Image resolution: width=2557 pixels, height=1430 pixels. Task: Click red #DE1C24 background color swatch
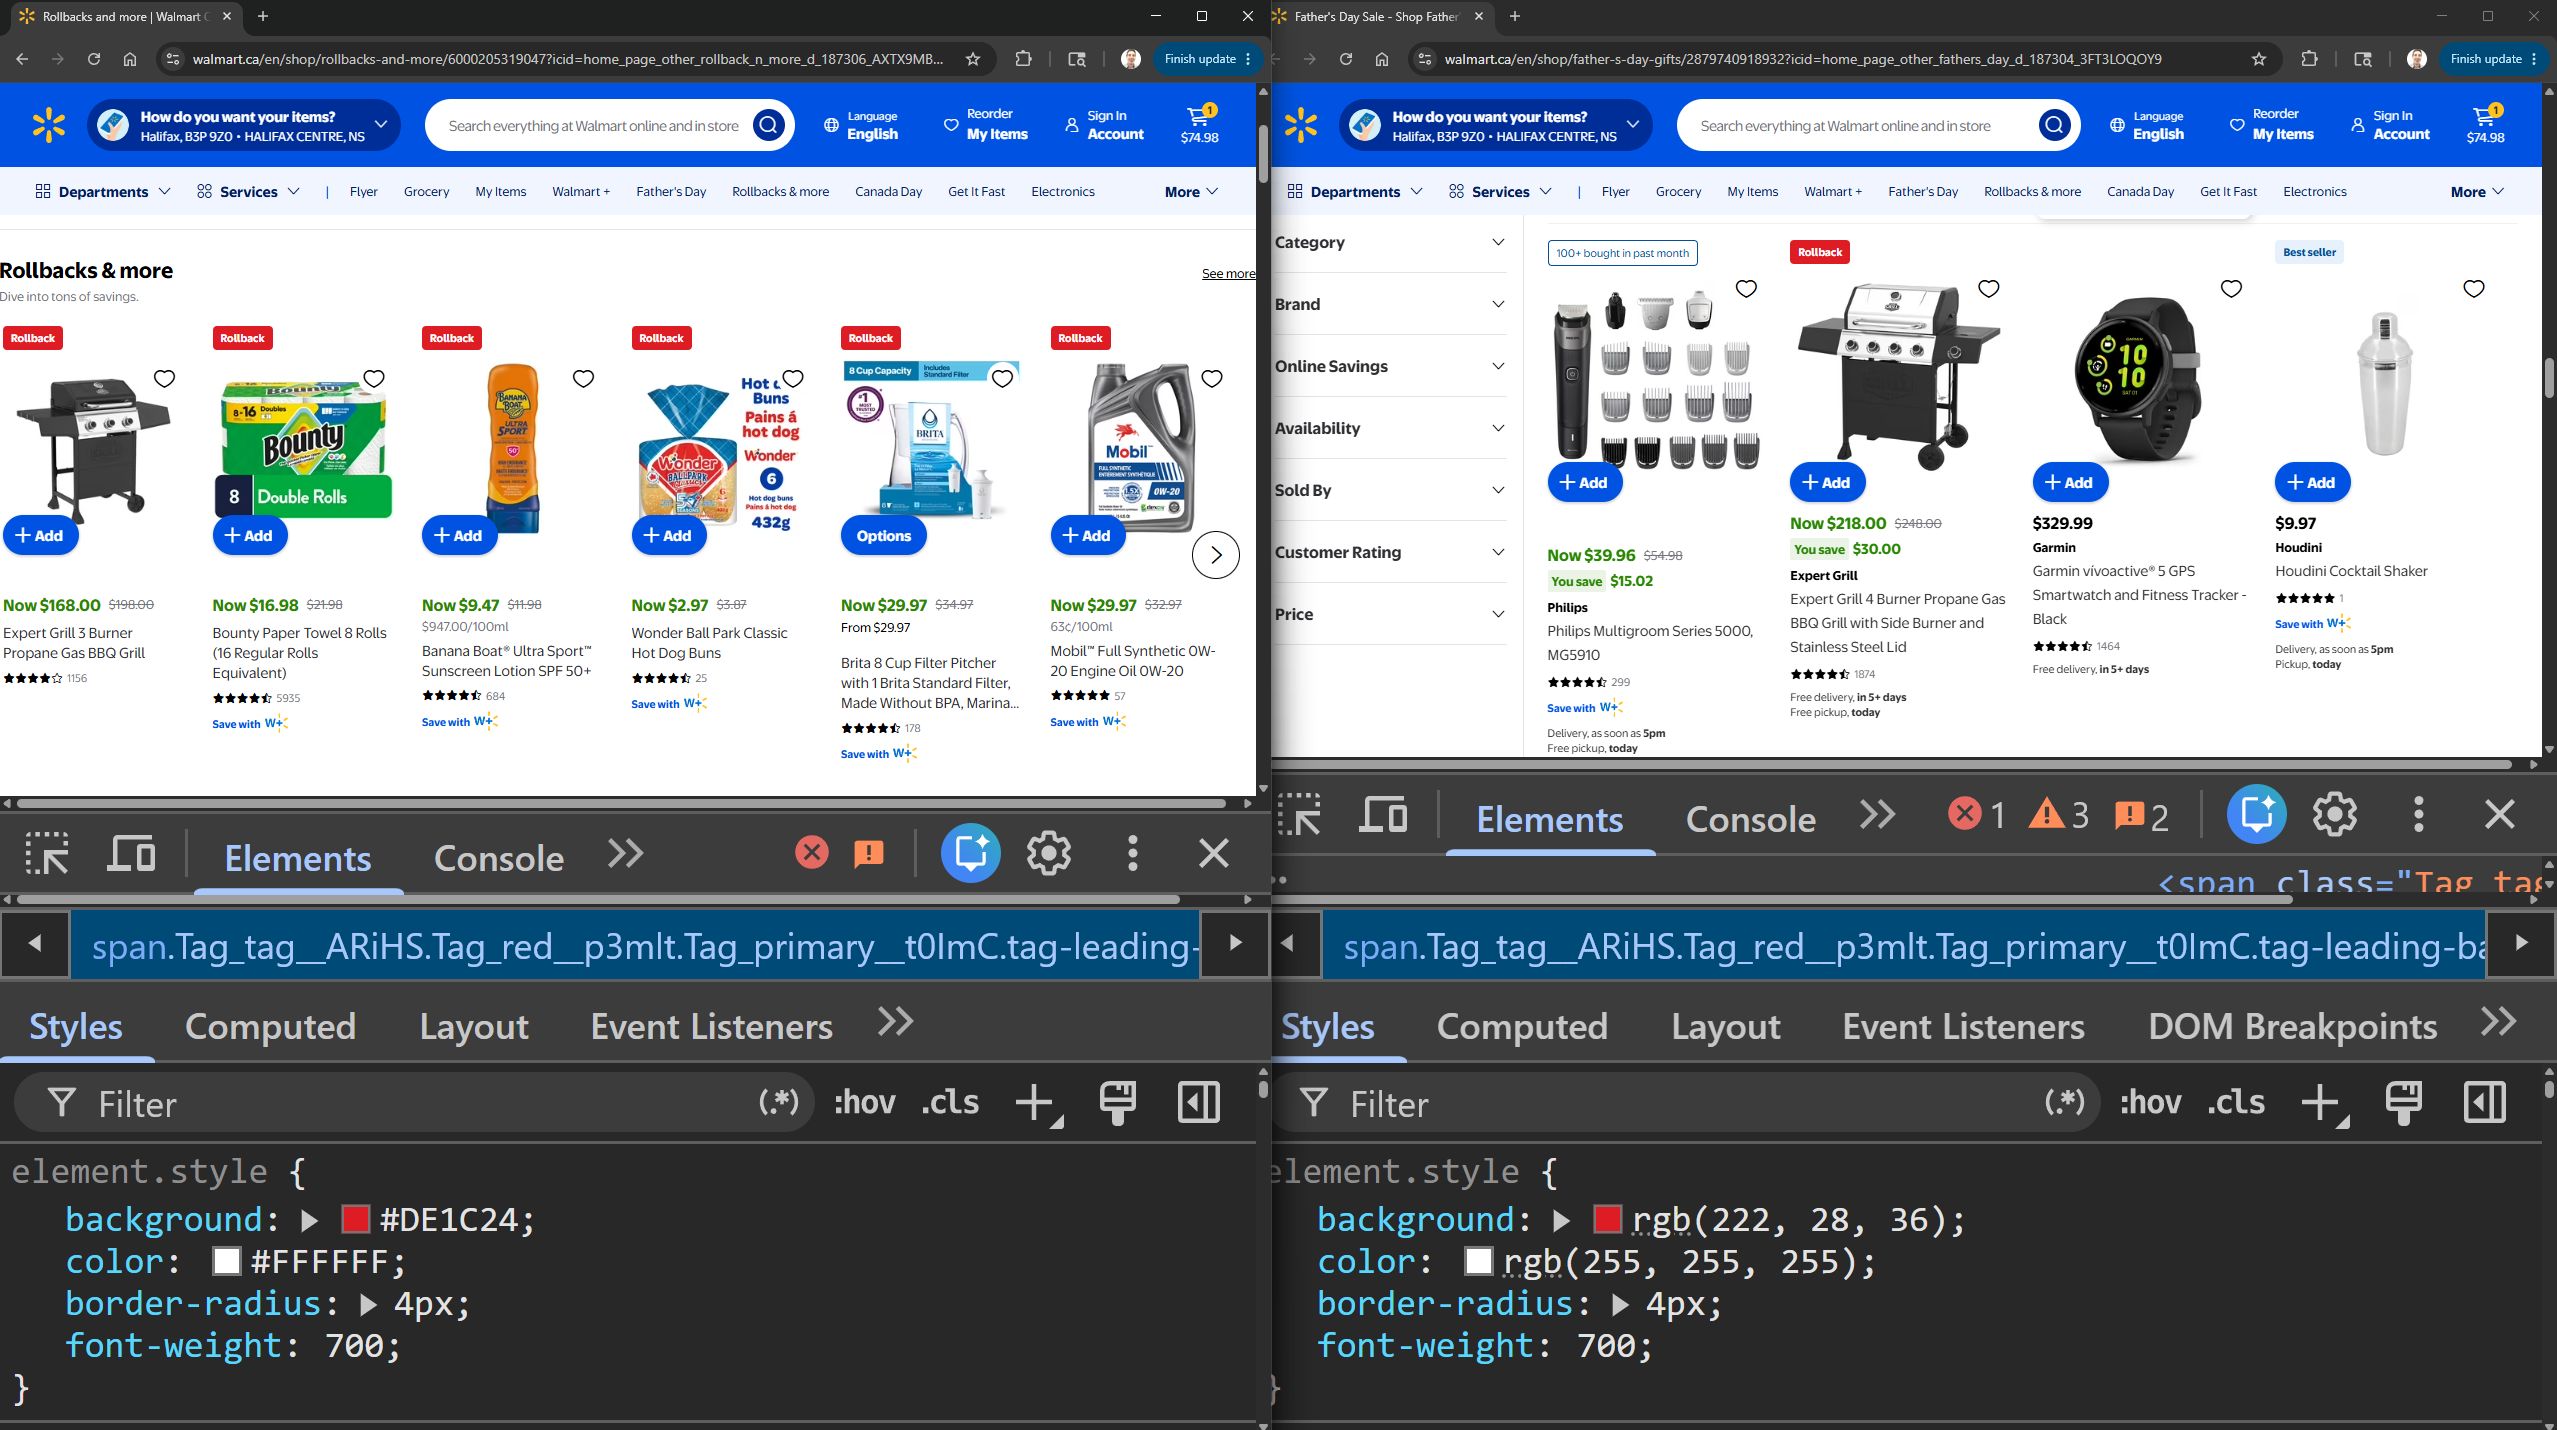click(355, 1219)
